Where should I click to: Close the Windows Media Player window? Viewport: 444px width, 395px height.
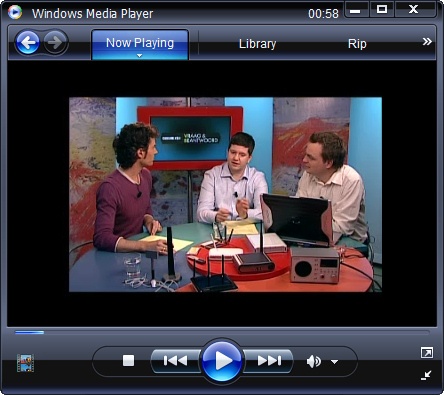(x=414, y=9)
